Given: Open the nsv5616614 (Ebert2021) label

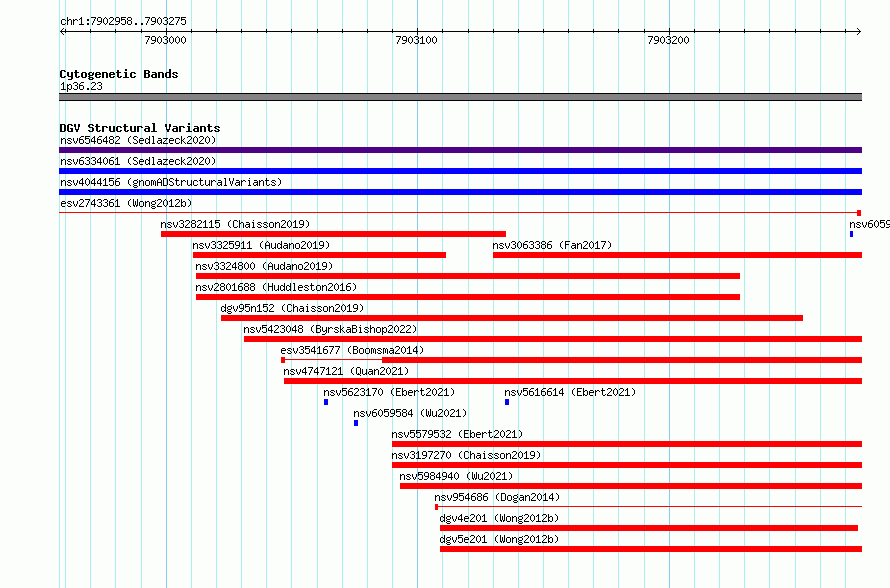Looking at the screenshot, I should point(570,392).
